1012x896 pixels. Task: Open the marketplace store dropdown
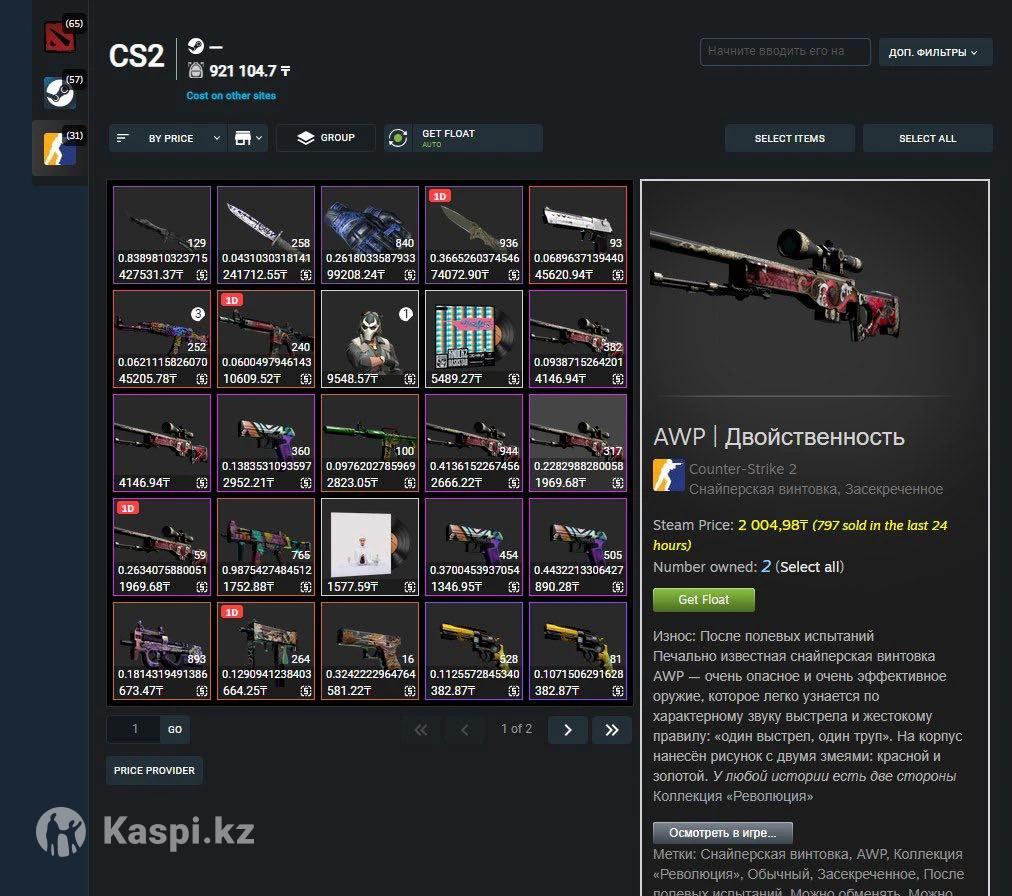pyautogui.click(x=248, y=138)
